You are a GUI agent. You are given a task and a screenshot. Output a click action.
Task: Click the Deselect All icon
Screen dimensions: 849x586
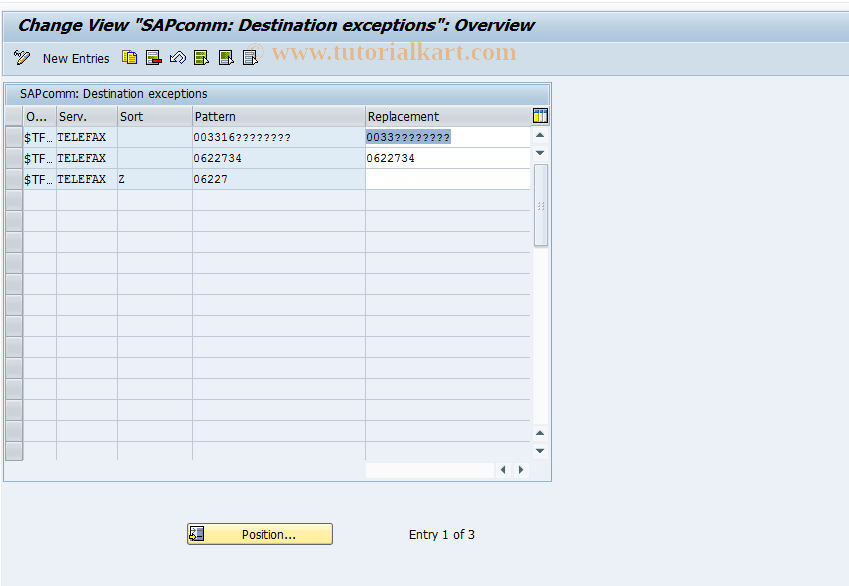249,57
